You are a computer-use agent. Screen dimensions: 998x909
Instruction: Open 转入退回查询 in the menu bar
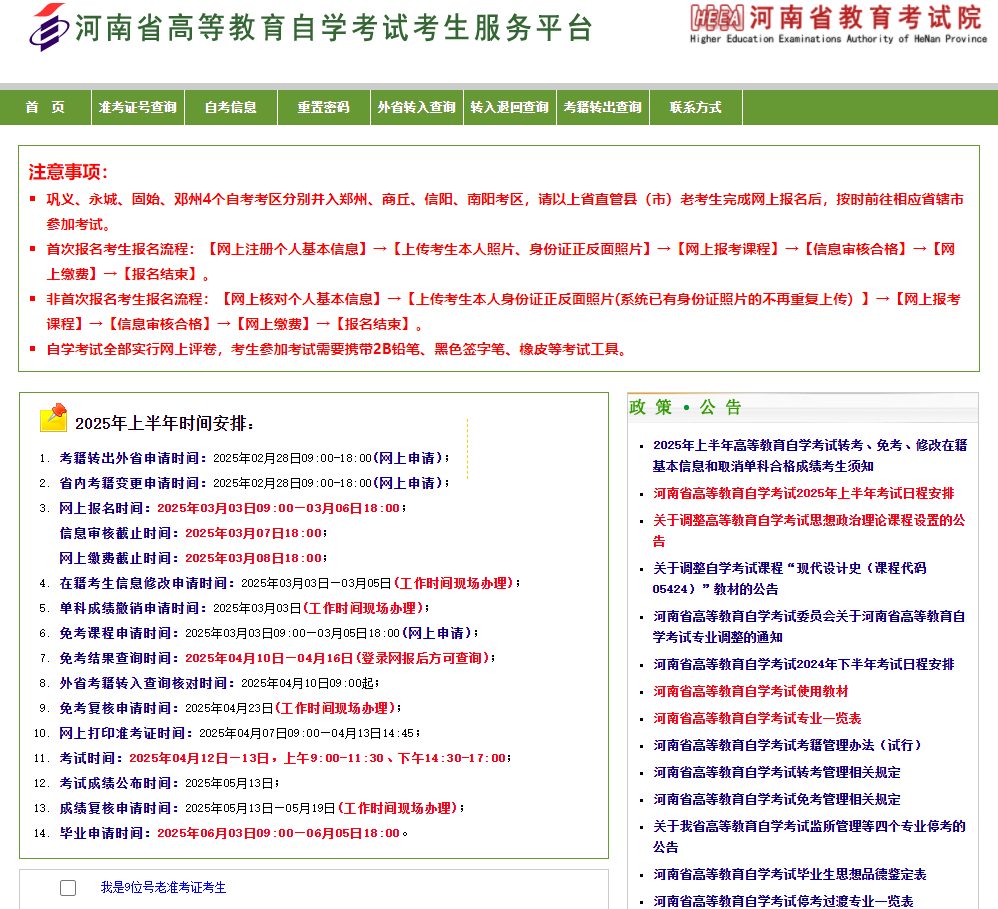click(x=510, y=106)
